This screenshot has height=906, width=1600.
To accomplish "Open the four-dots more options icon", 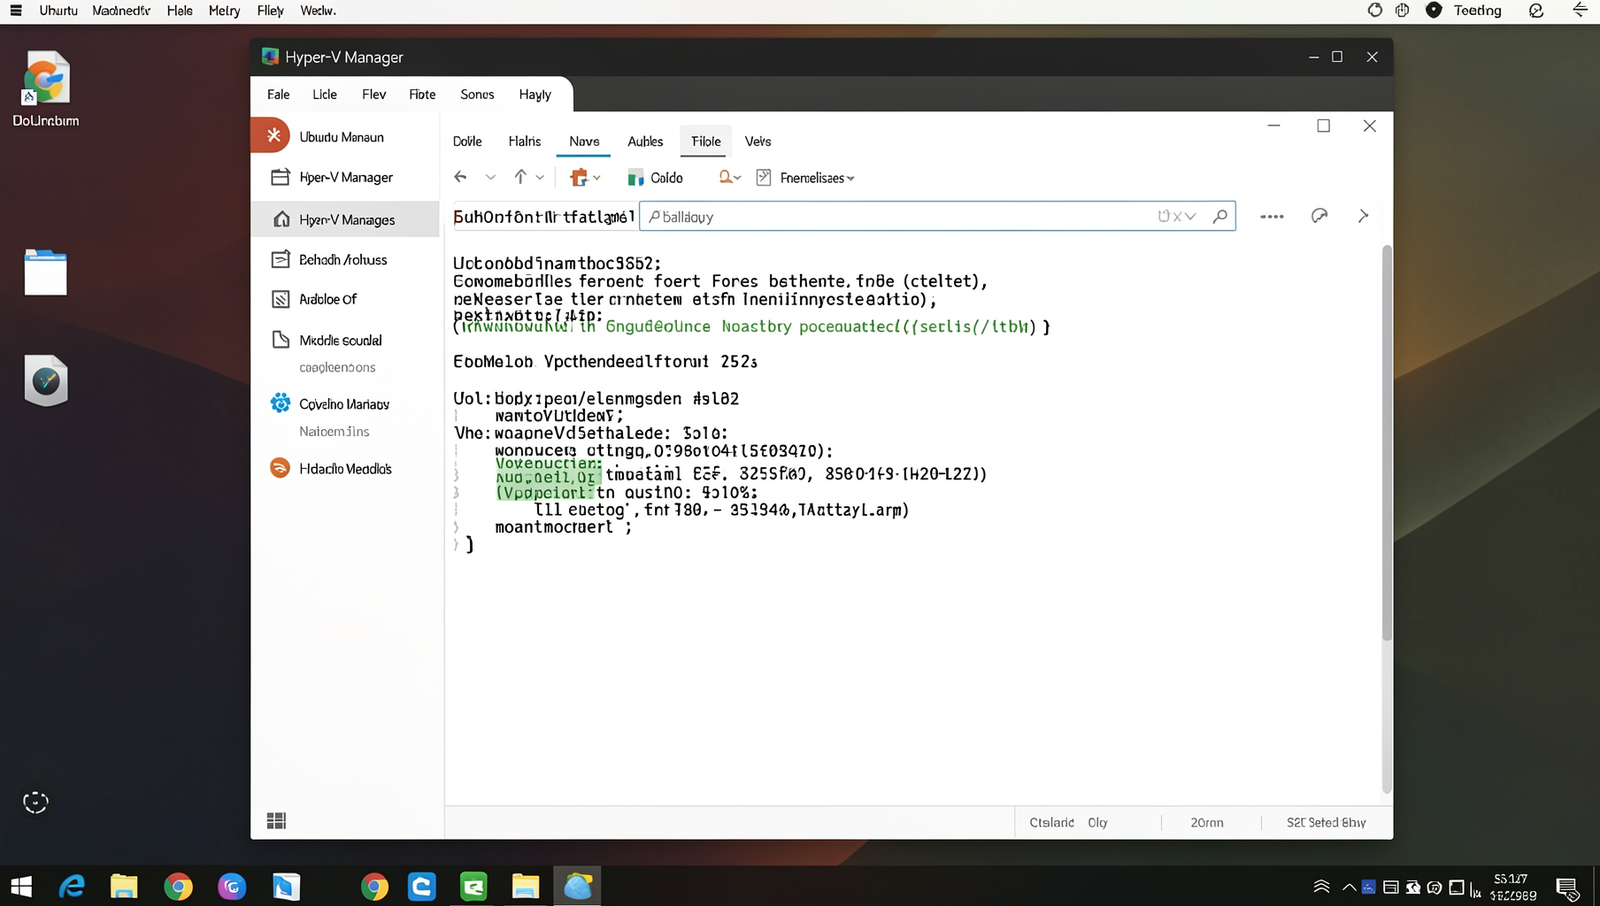I will coord(1272,216).
